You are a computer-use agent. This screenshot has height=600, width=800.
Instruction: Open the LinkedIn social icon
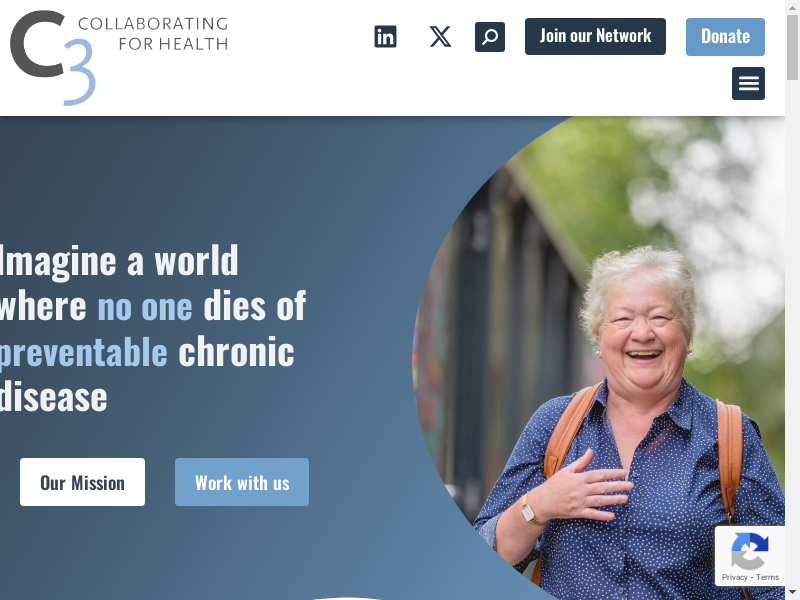coord(385,37)
